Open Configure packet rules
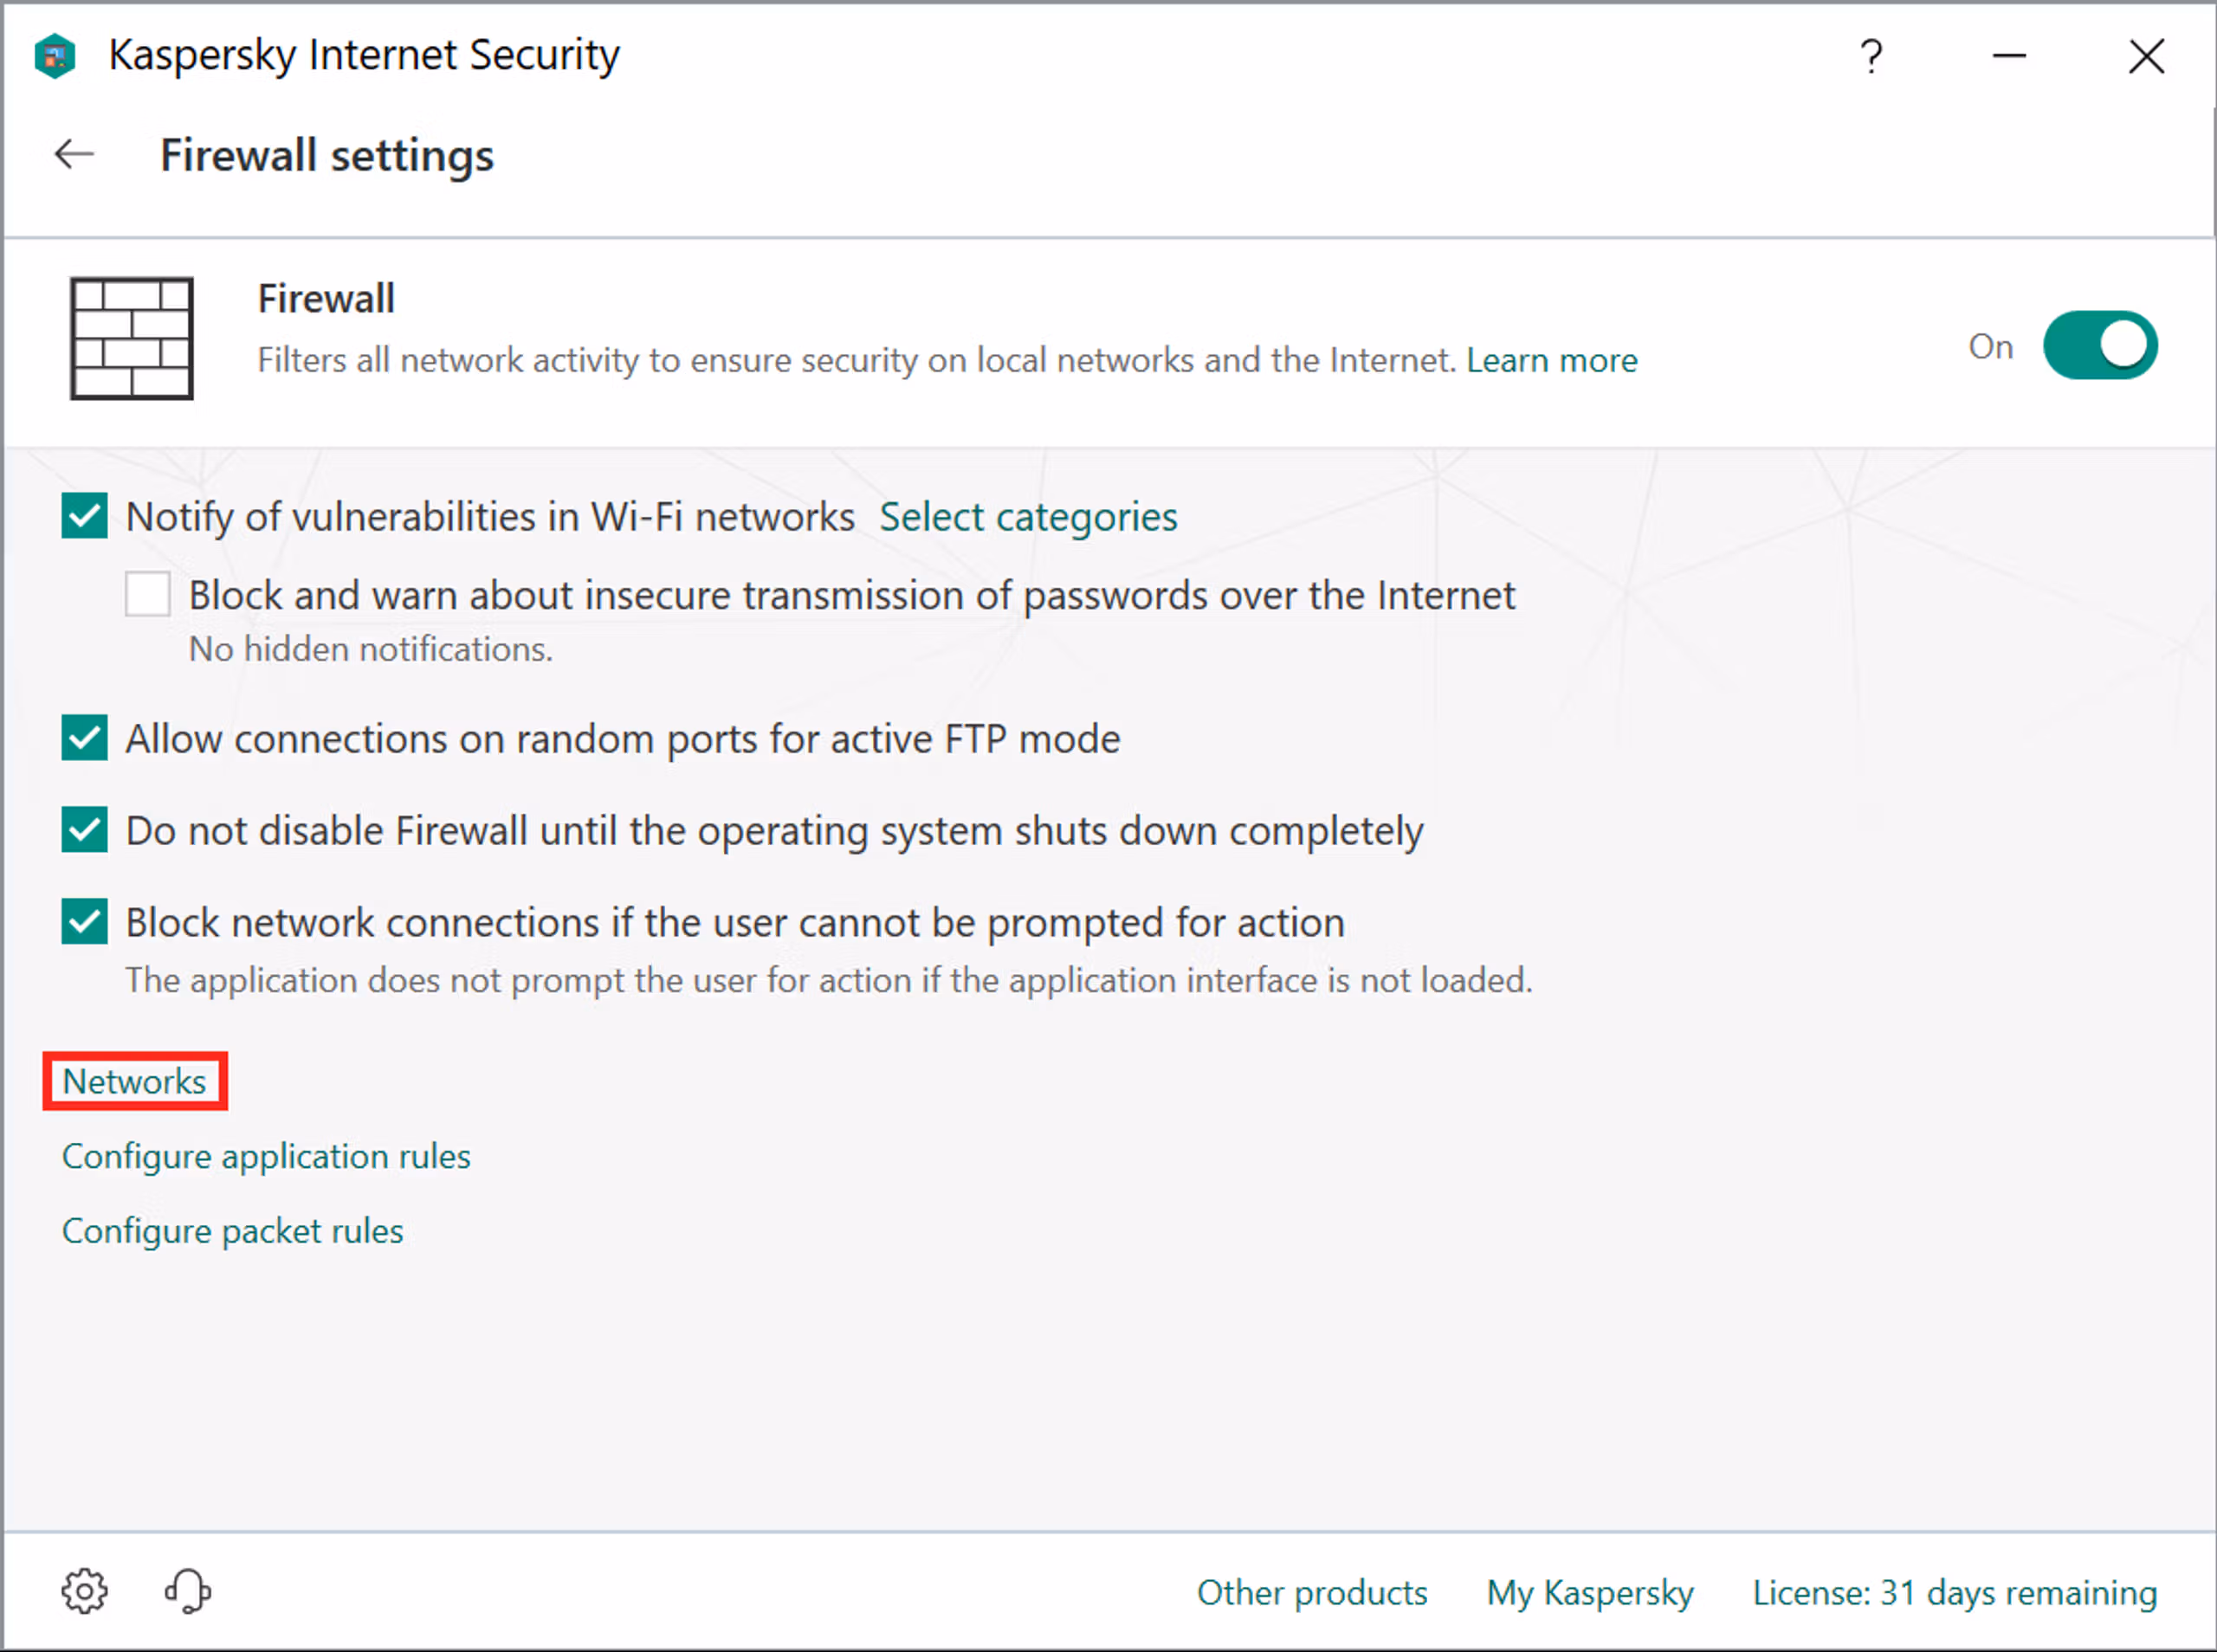This screenshot has width=2217, height=1652. pyautogui.click(x=232, y=1231)
